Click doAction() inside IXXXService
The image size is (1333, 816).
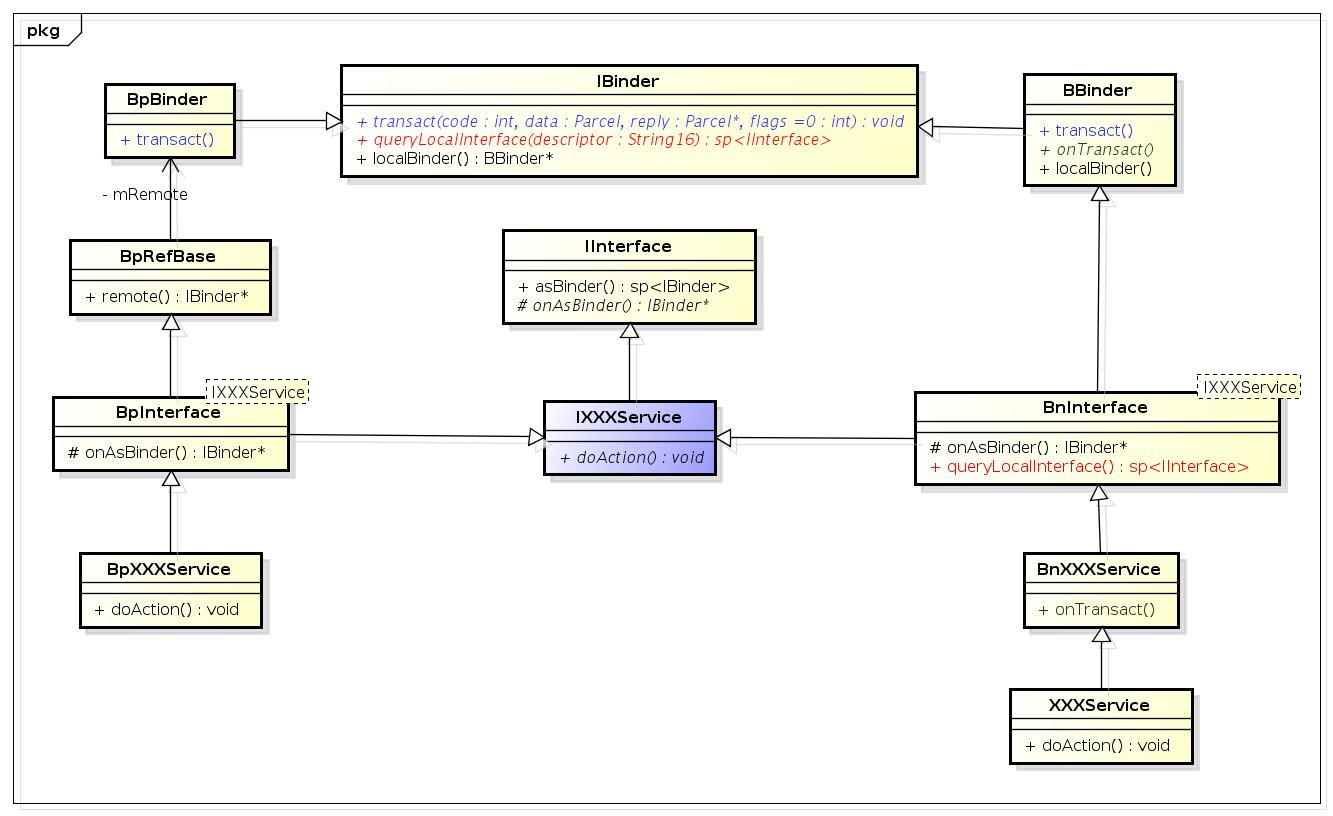[628, 457]
